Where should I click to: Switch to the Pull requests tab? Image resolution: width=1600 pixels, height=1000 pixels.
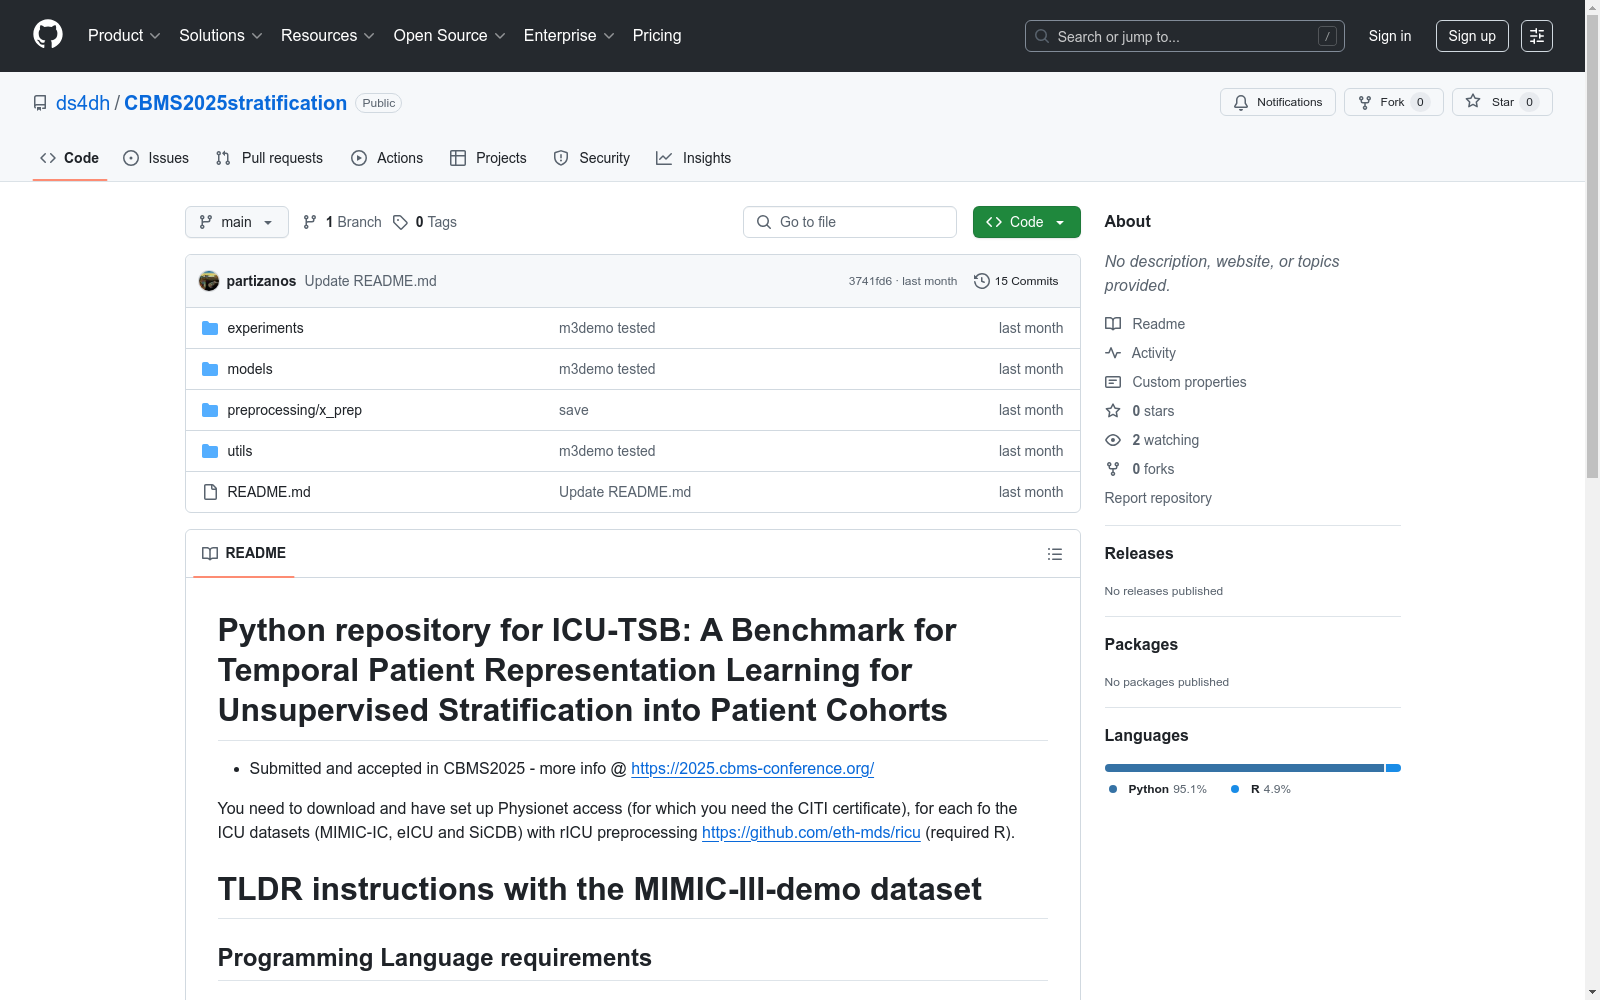(x=269, y=158)
